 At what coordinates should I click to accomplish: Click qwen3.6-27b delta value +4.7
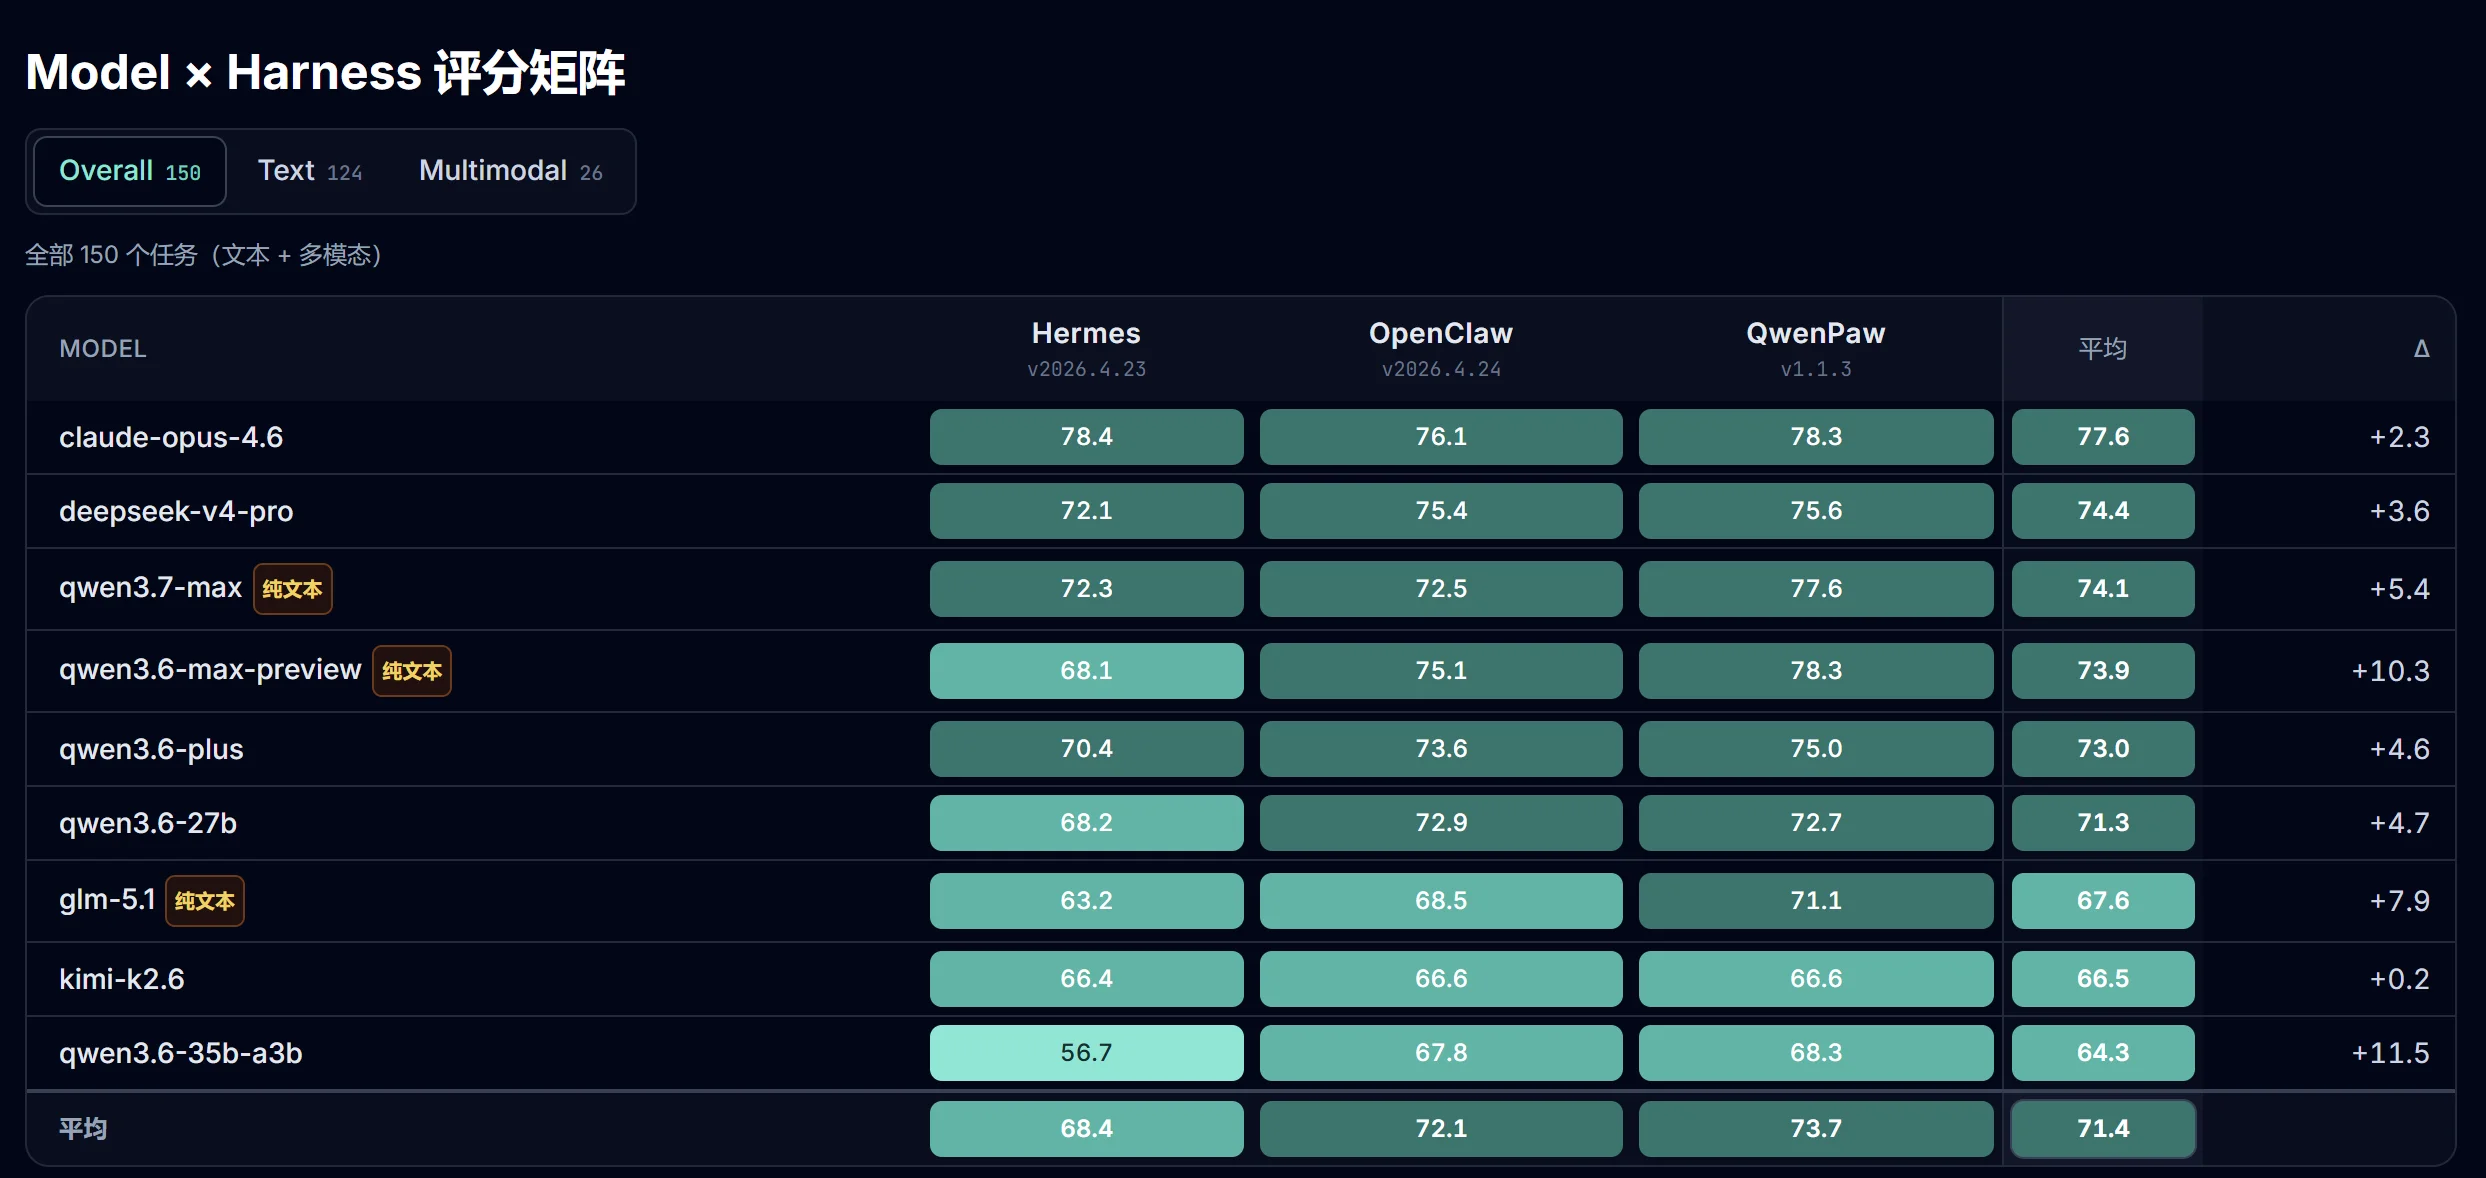pyautogui.click(x=2399, y=823)
